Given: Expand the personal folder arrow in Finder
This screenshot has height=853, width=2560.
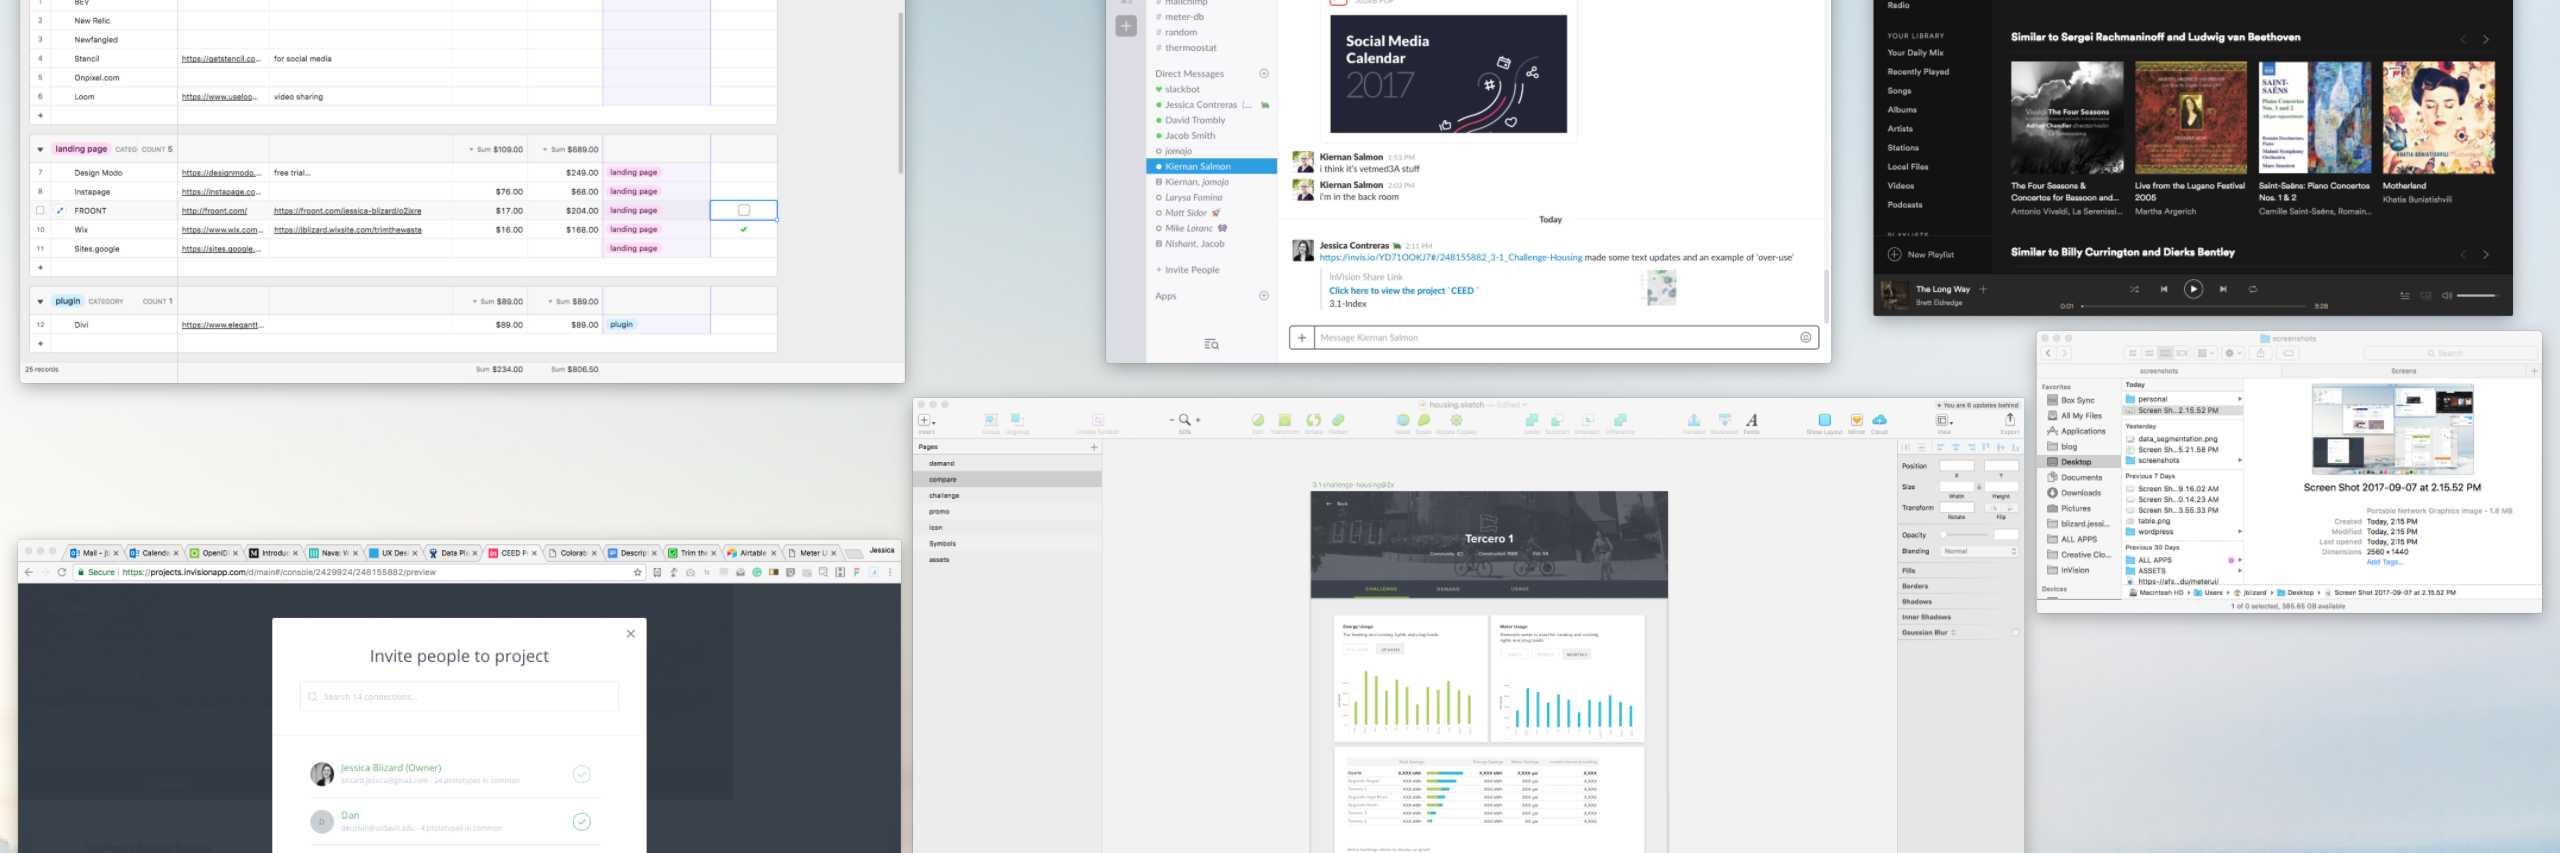Looking at the screenshot, I should (2239, 400).
